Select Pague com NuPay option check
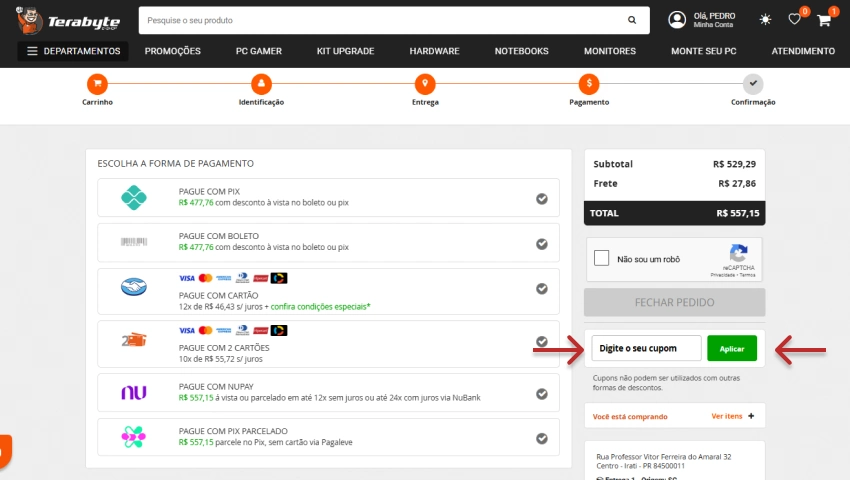 click(x=542, y=394)
